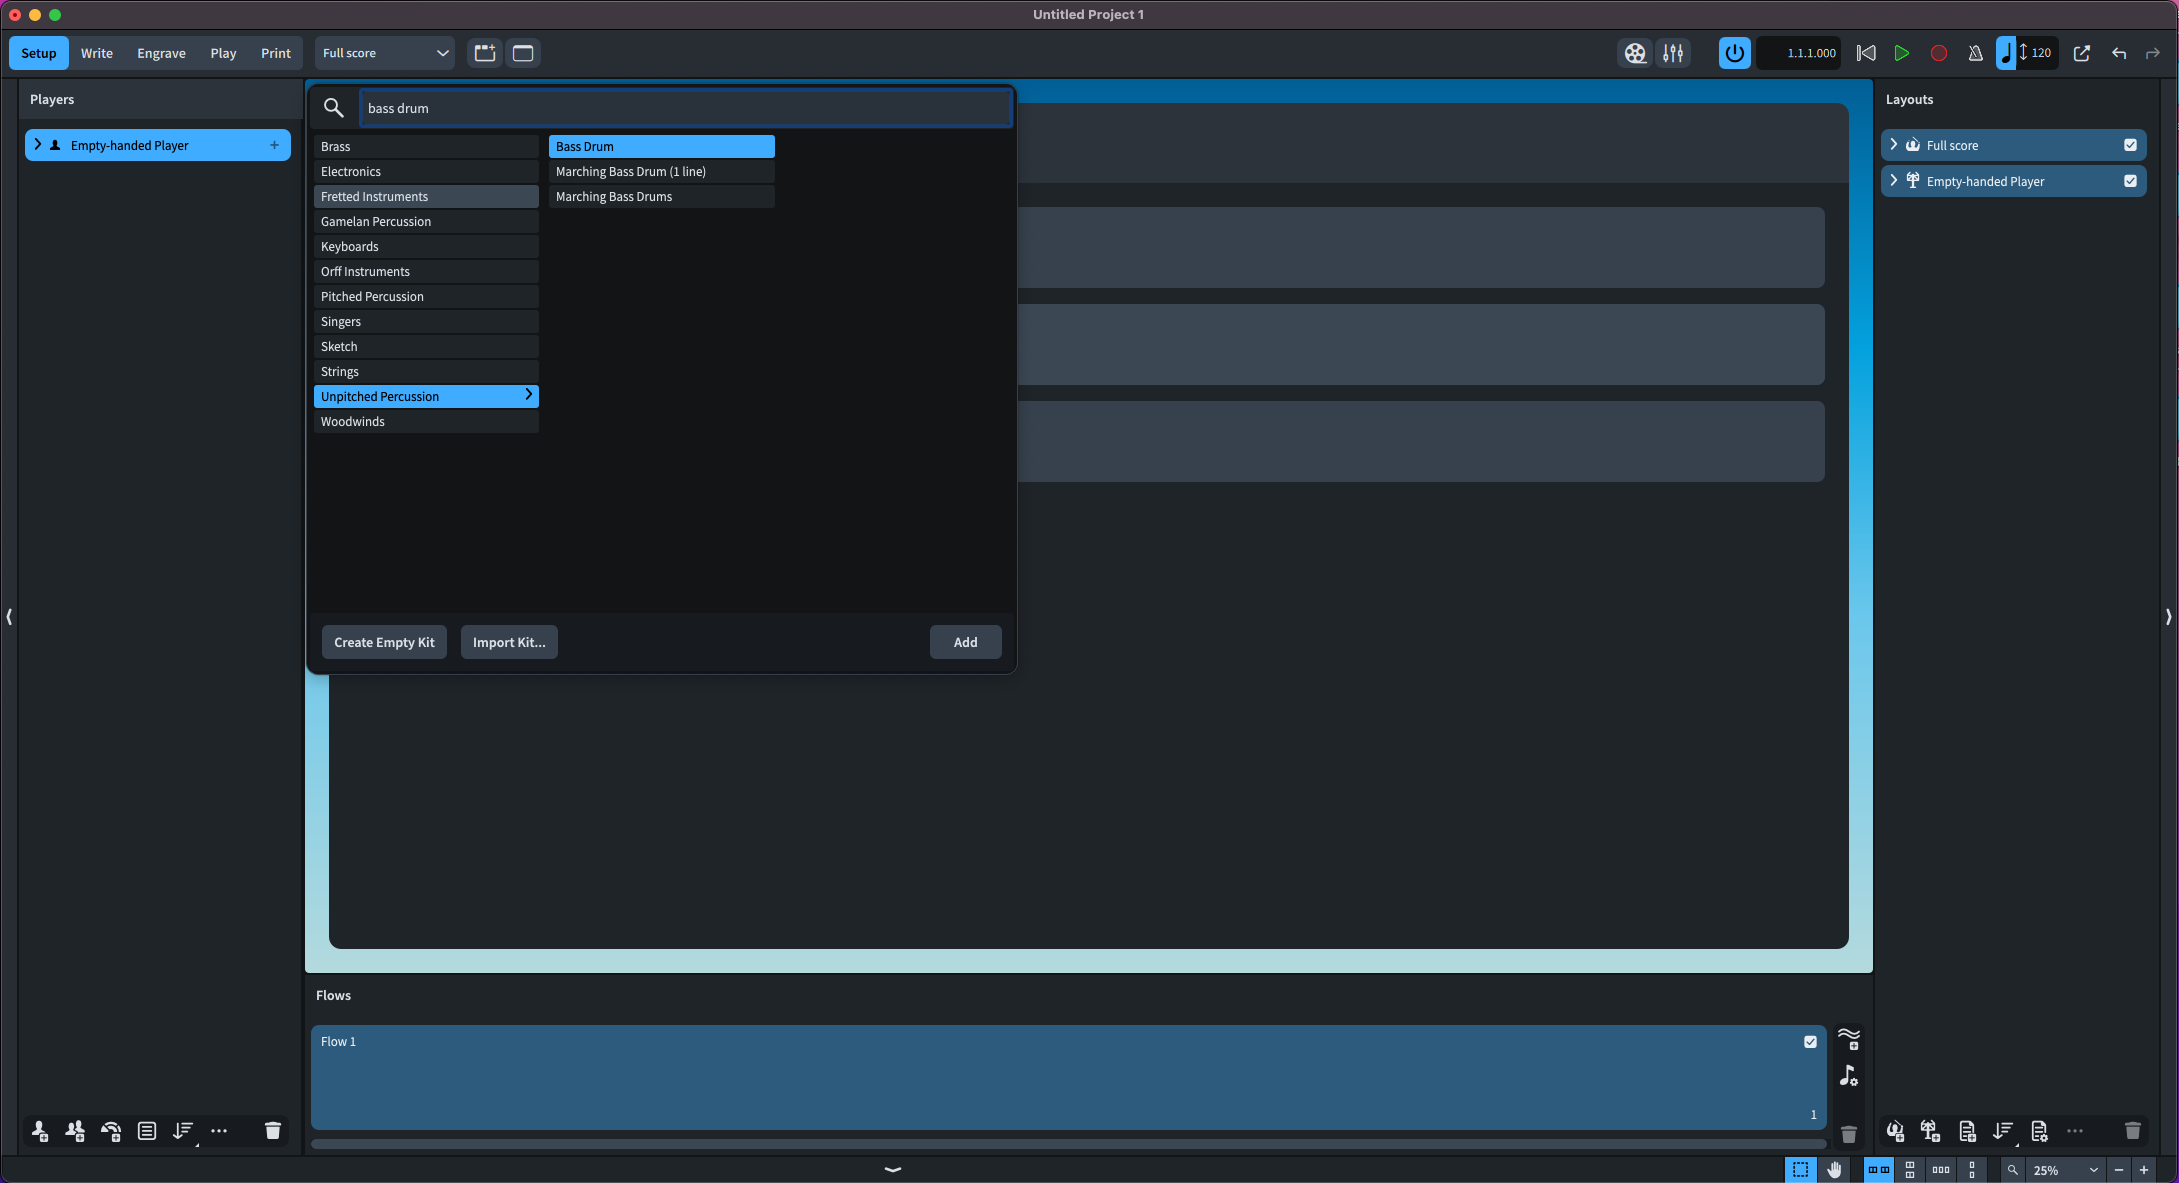Uncheck the Flow 1 checkbox
This screenshot has height=1183, width=2179.
click(x=1810, y=1042)
